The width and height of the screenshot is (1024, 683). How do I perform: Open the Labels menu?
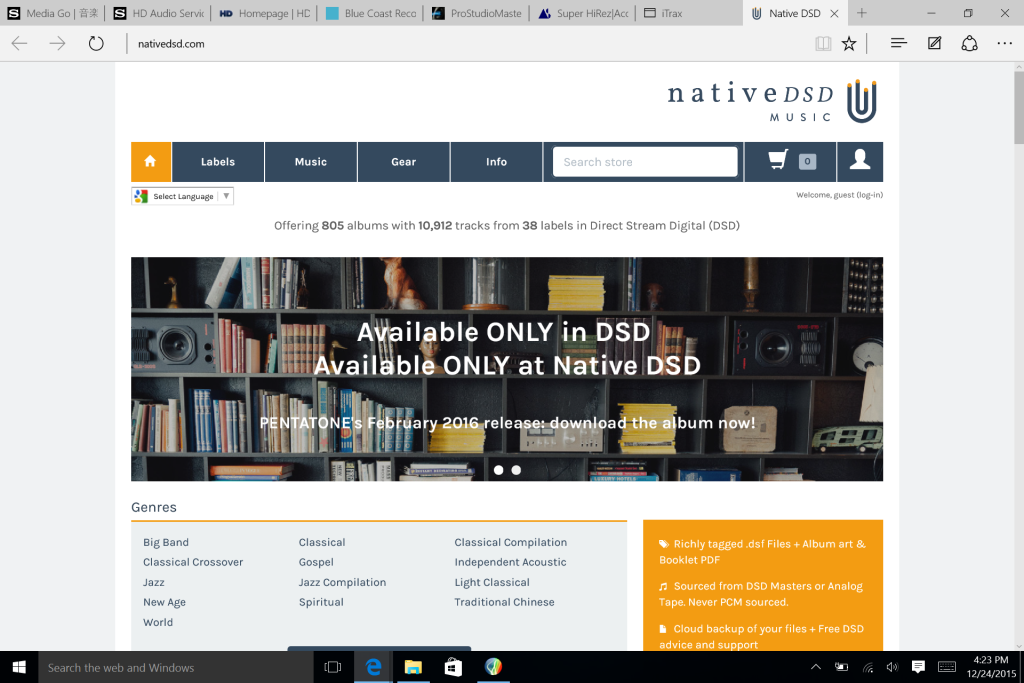[x=217, y=161]
